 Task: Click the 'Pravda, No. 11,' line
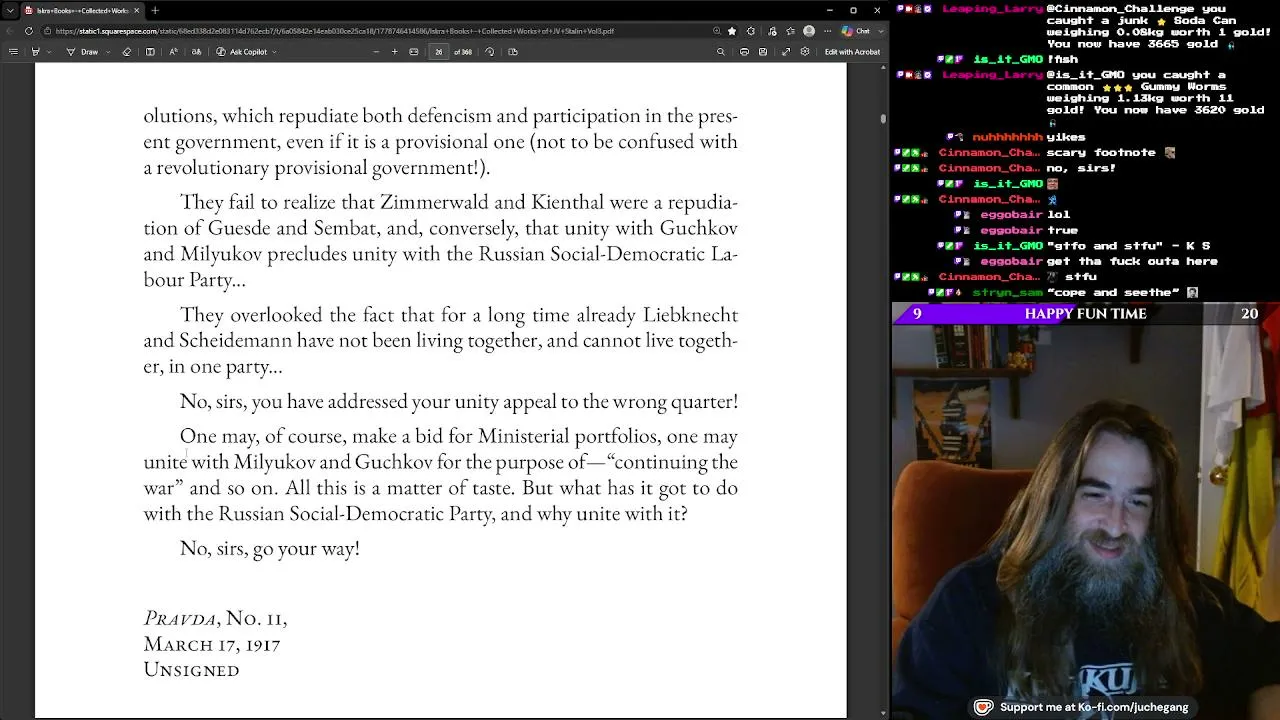(215, 618)
